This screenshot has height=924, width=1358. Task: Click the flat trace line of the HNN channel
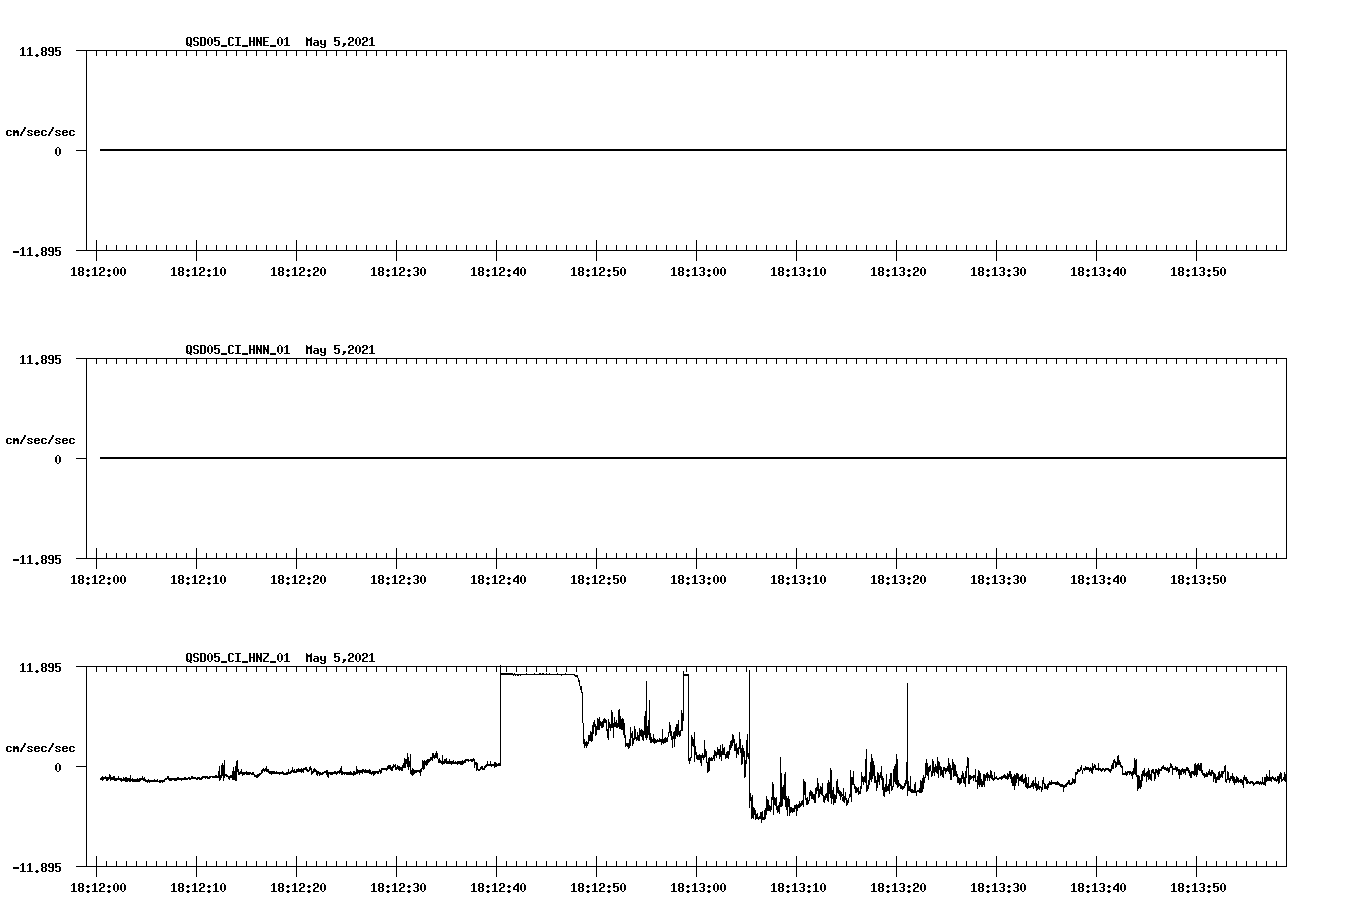point(600,459)
